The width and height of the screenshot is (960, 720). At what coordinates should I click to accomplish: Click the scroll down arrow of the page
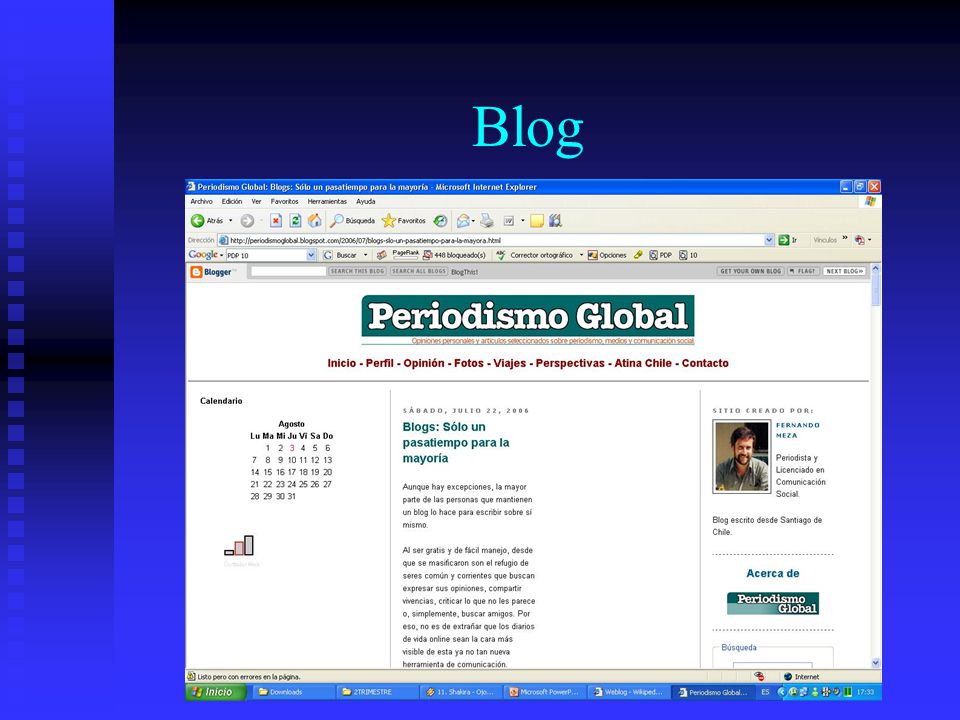pyautogui.click(x=876, y=663)
